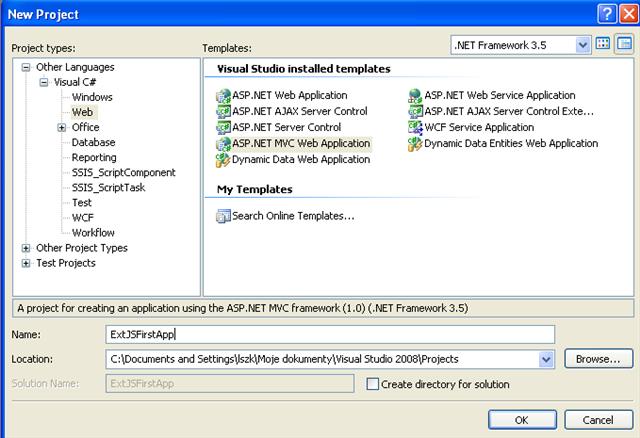Image resolution: width=640 pixels, height=438 pixels.
Task: Open the Search Online Templates icon
Action: tap(223, 216)
